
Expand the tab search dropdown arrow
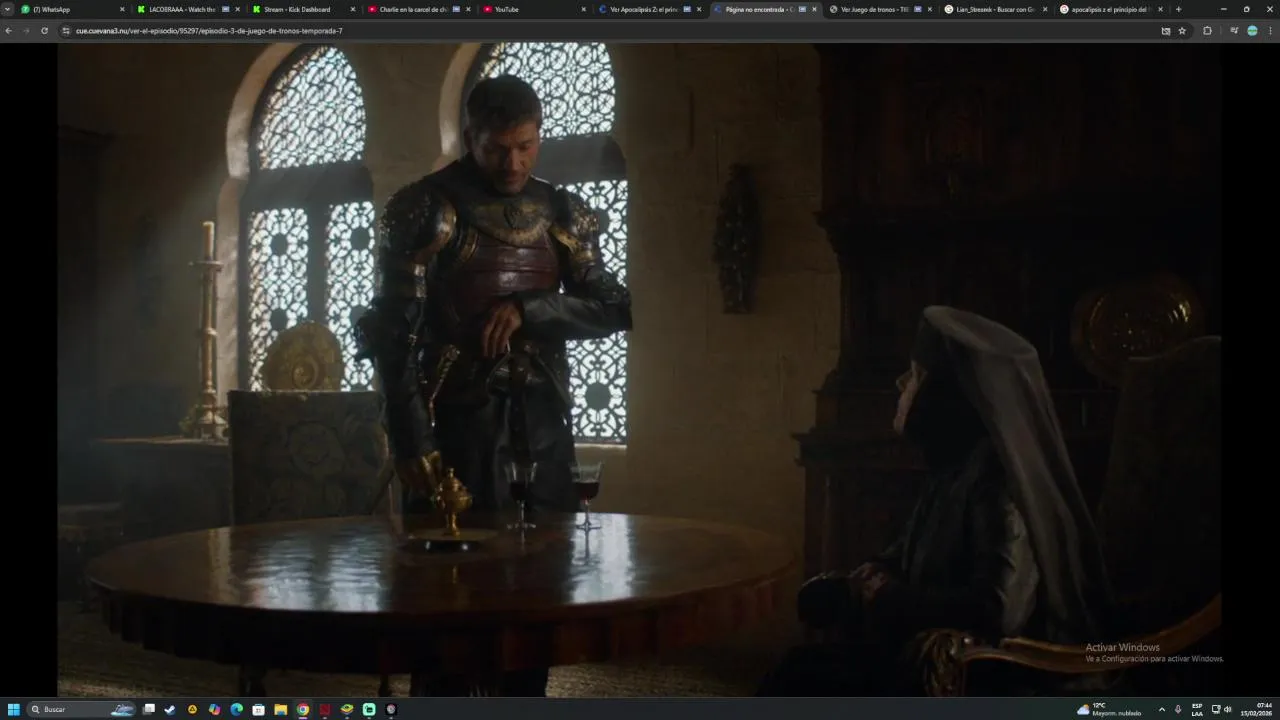pyautogui.click(x=8, y=9)
